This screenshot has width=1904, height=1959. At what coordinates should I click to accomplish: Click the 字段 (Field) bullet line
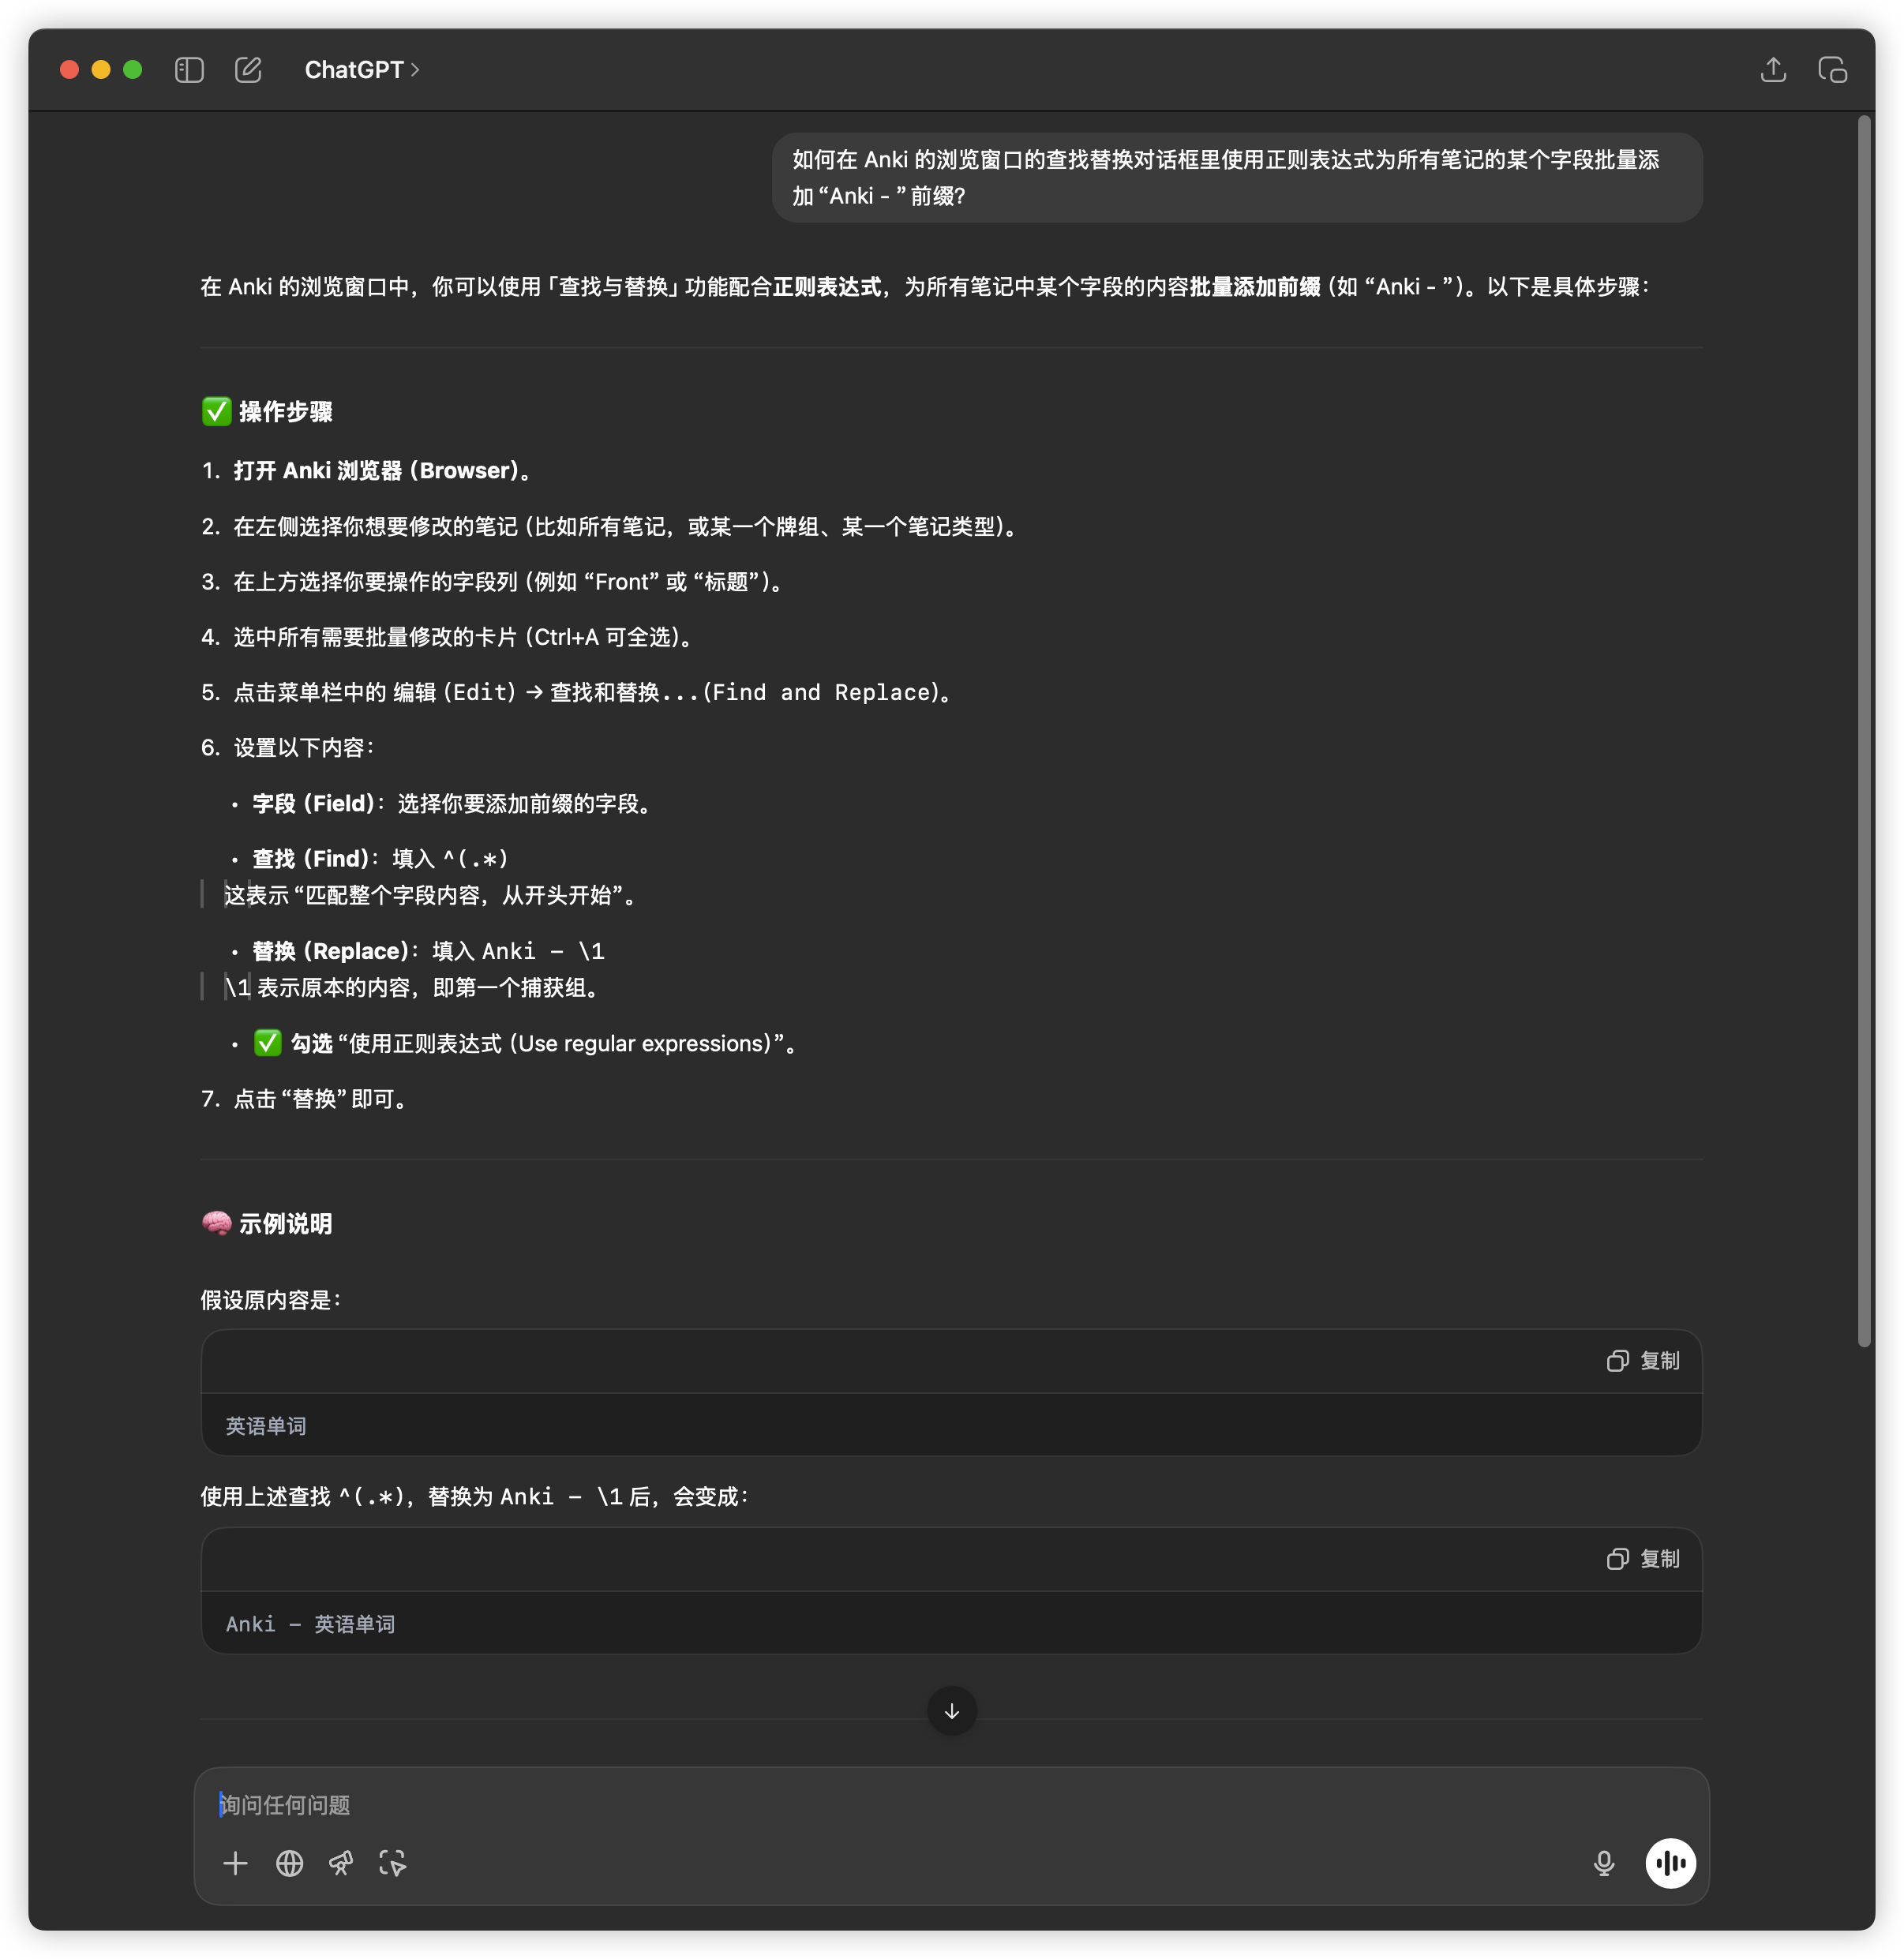(454, 803)
